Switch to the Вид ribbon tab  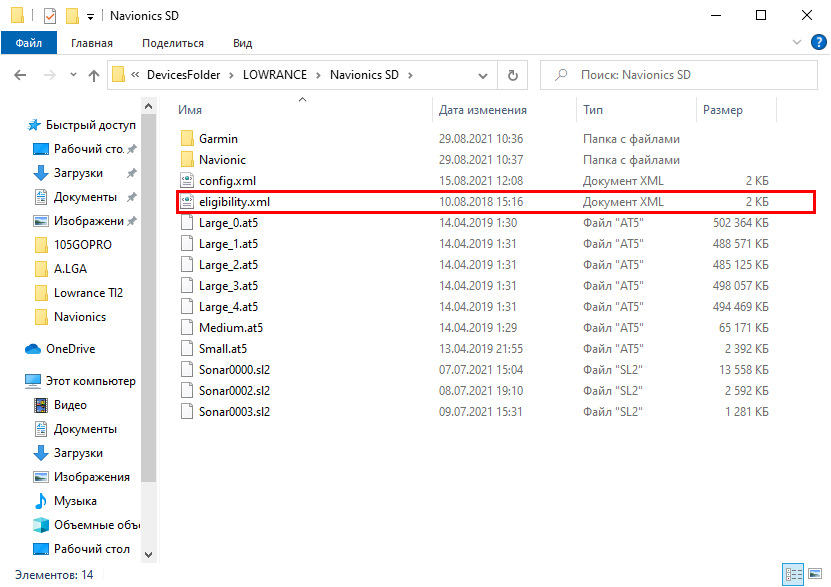(x=243, y=43)
